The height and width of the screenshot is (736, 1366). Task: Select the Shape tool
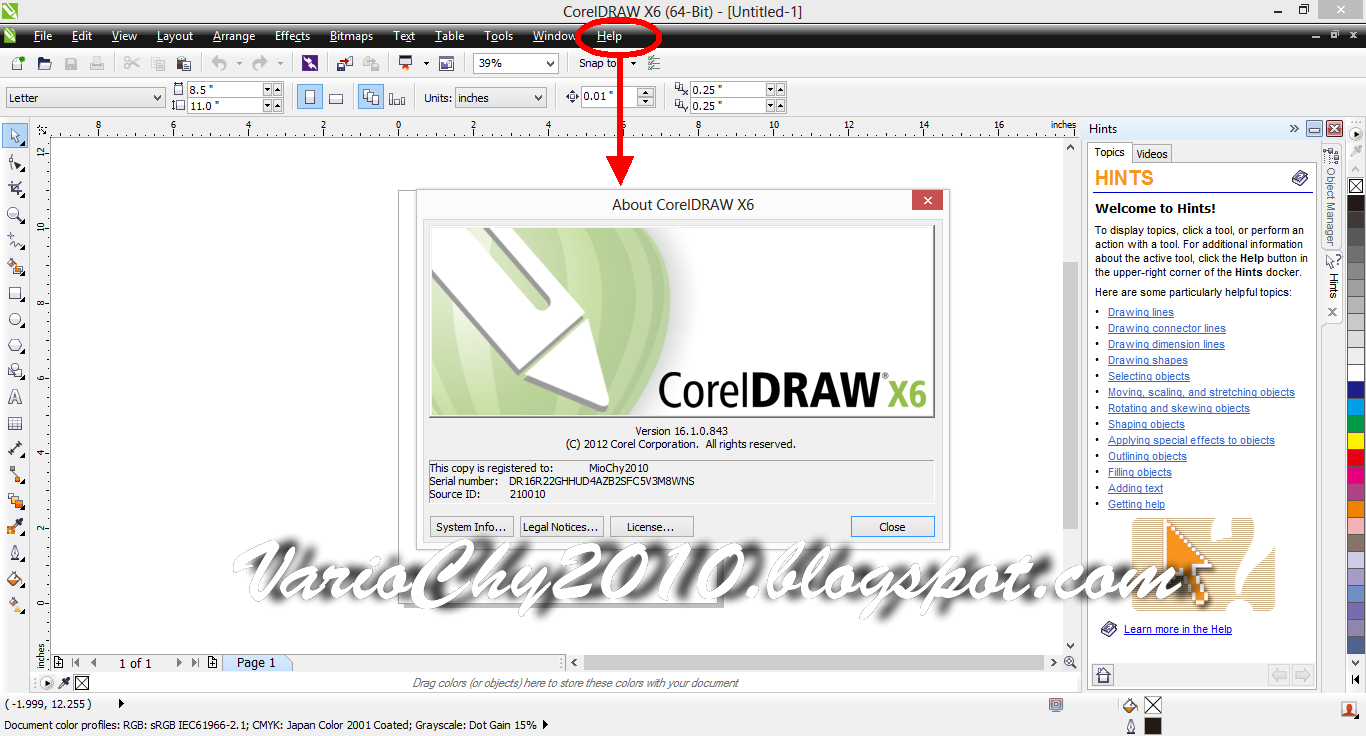pos(15,162)
